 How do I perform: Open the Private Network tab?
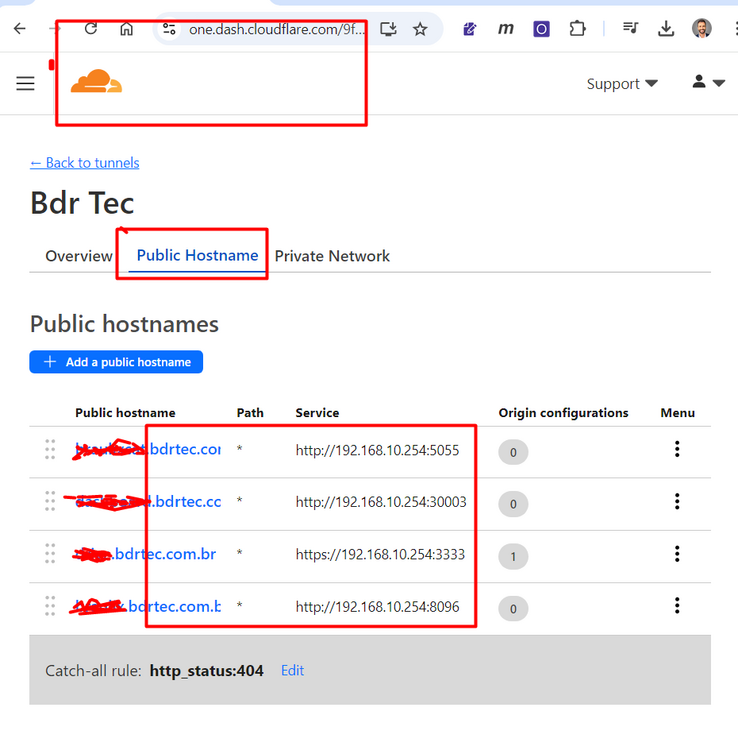(332, 256)
